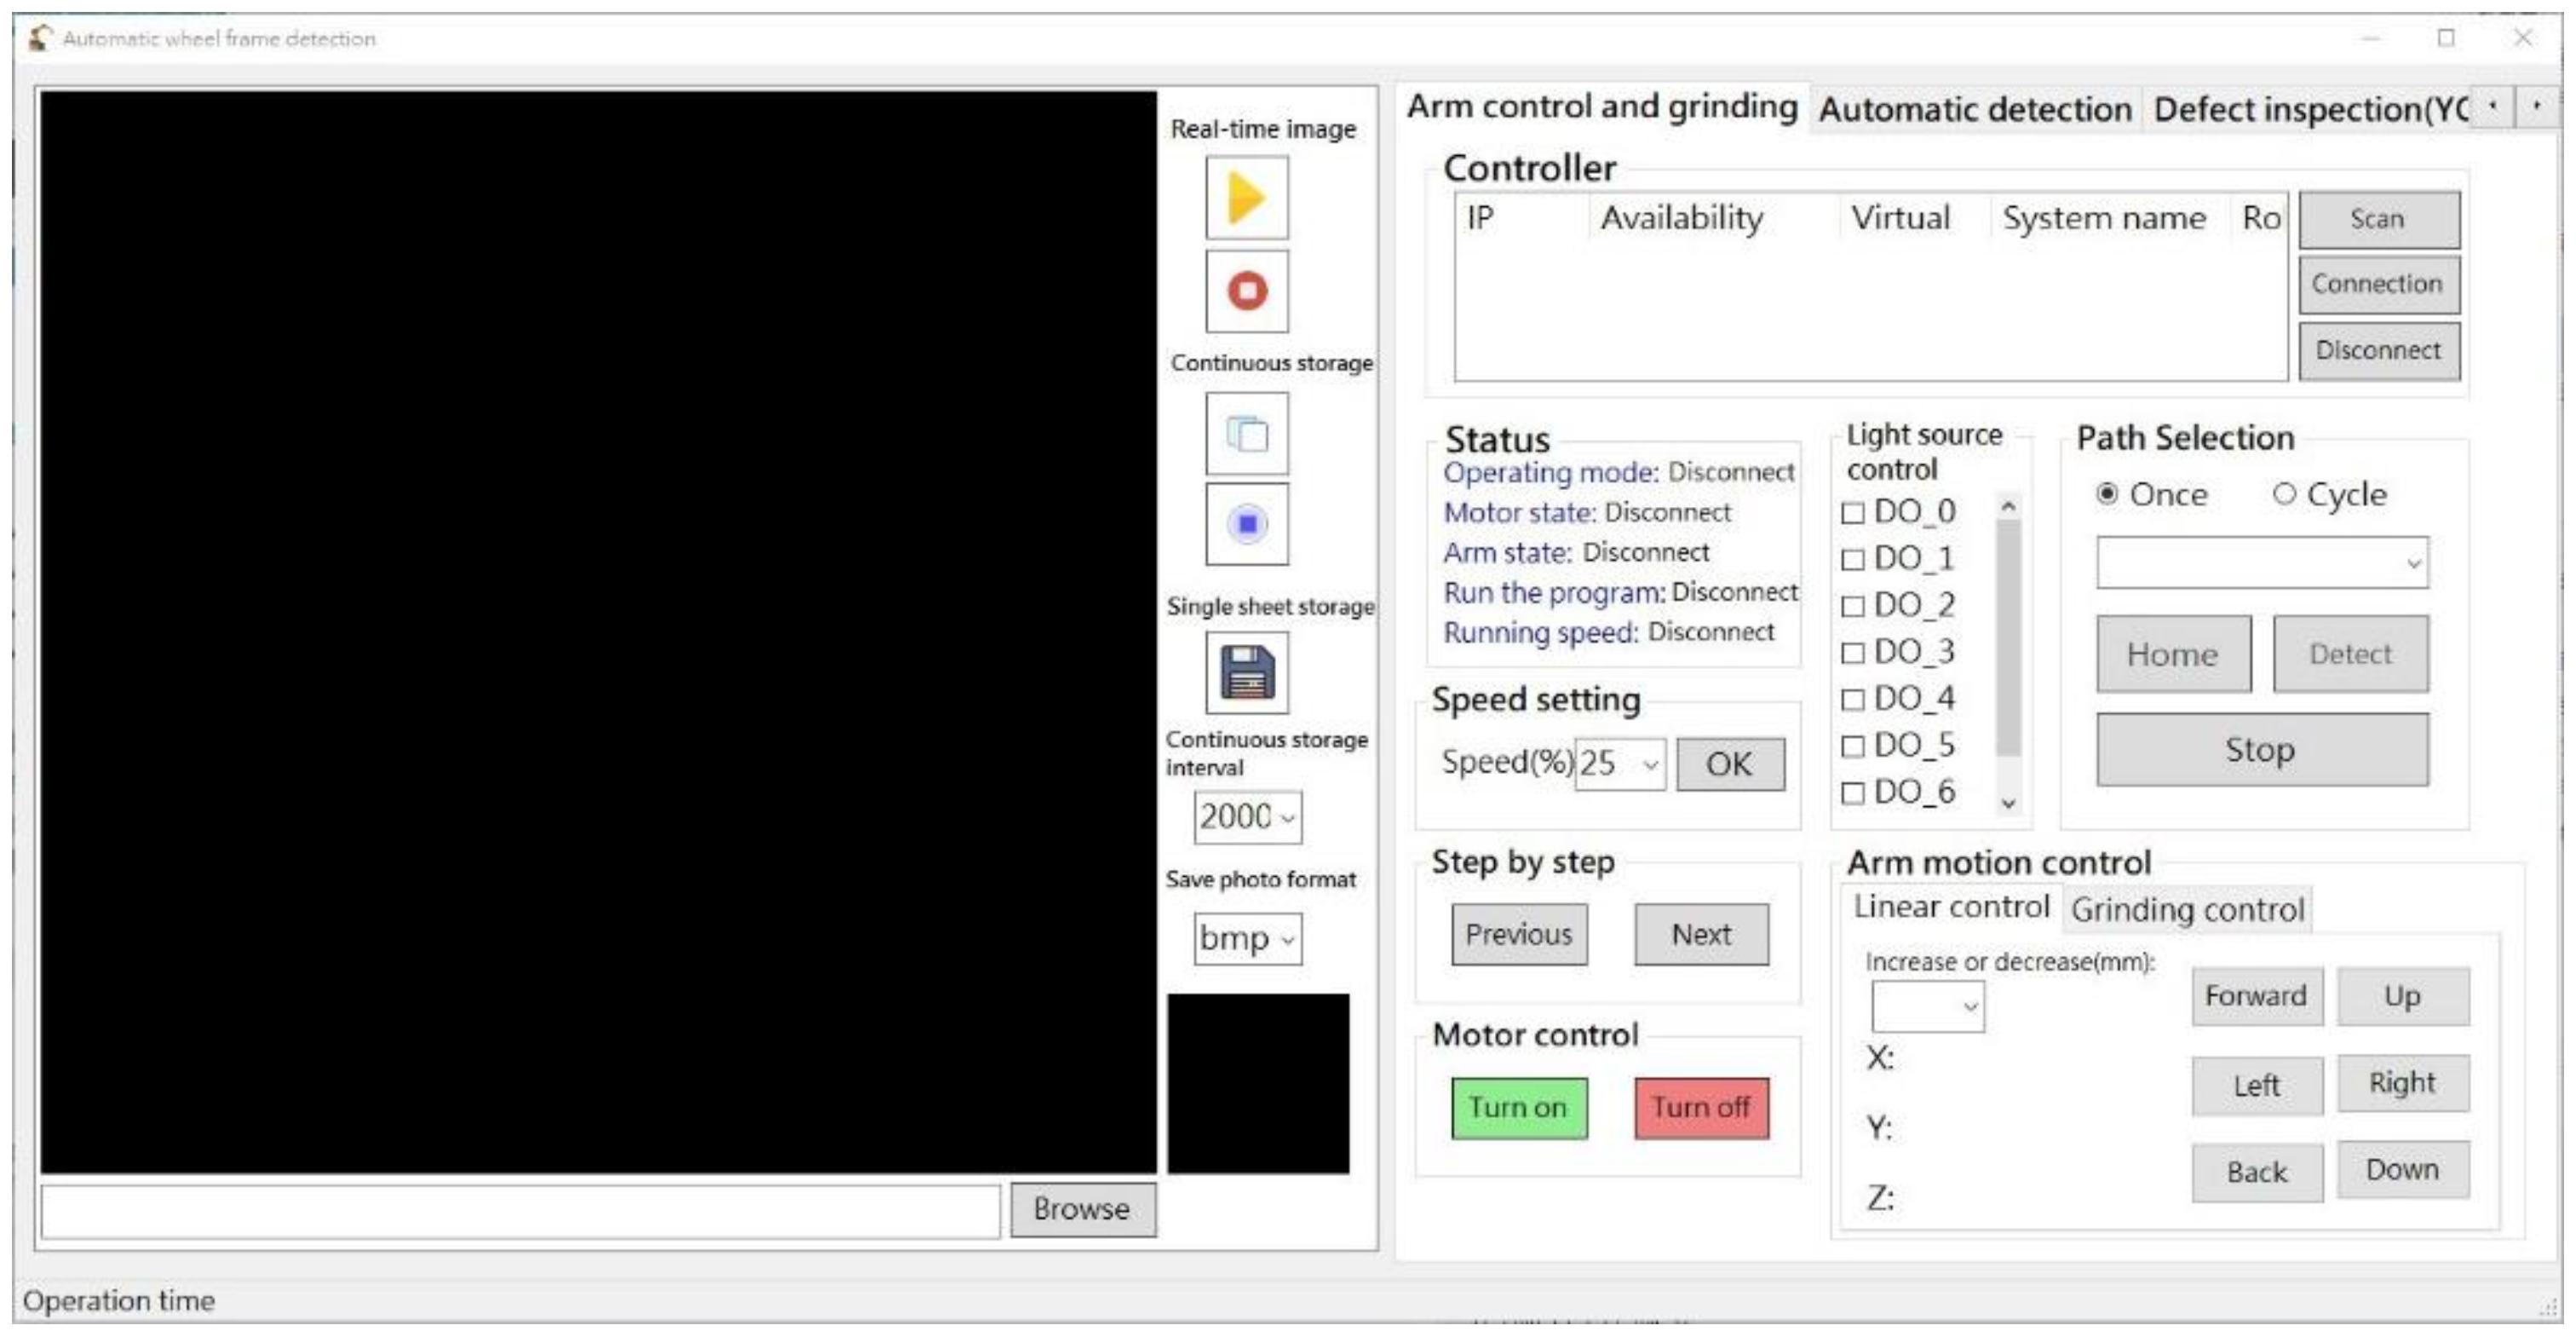Start continuous storage copy icon
Image resolution: width=2576 pixels, height=1337 pixels.
pyautogui.click(x=1246, y=434)
